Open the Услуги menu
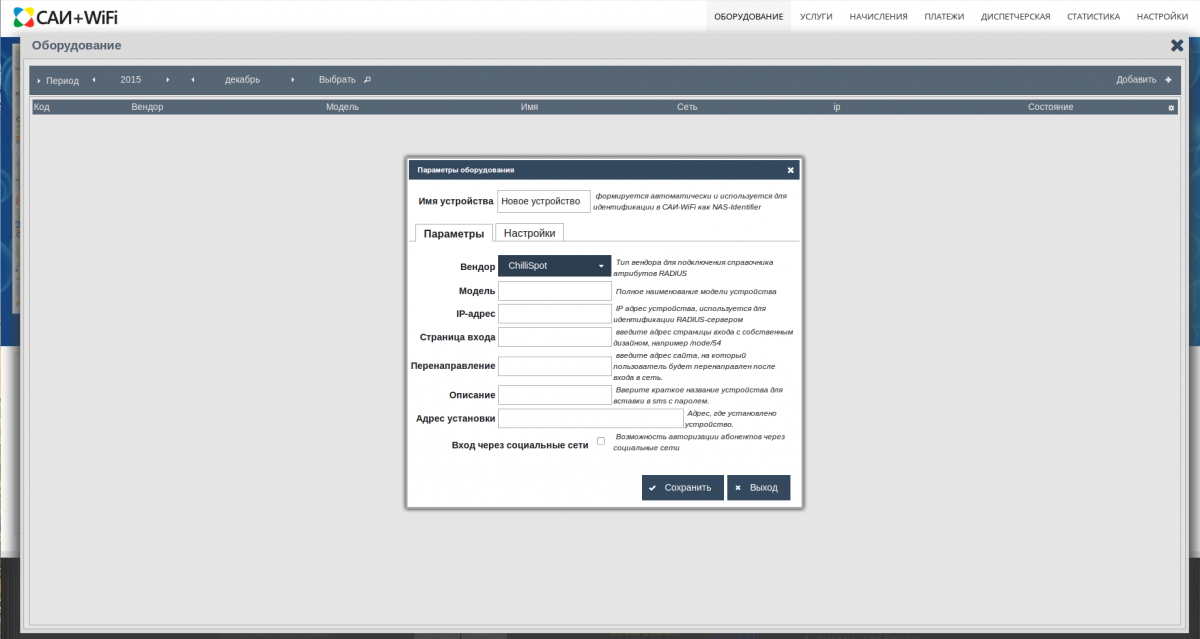The image size is (1200, 639). point(816,17)
